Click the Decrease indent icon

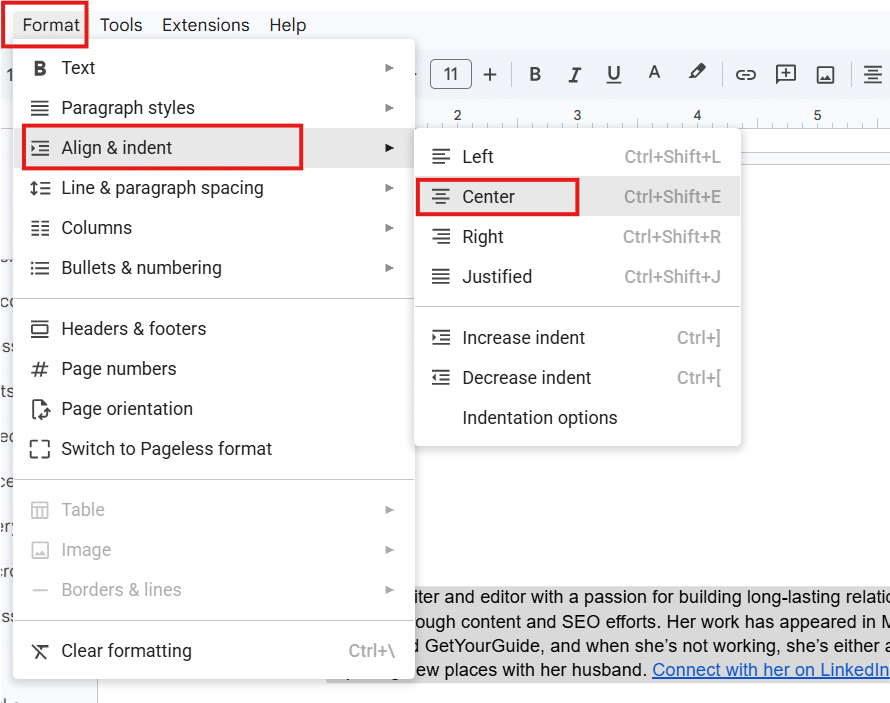pos(440,377)
